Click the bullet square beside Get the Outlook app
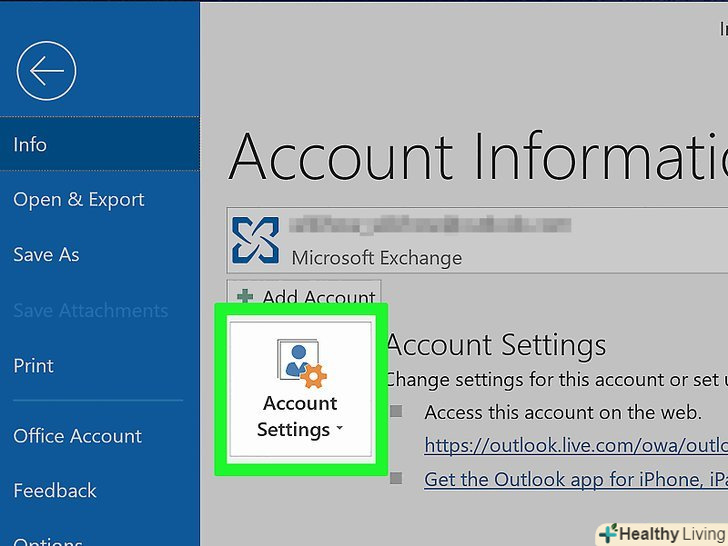728x546 pixels. [396, 479]
